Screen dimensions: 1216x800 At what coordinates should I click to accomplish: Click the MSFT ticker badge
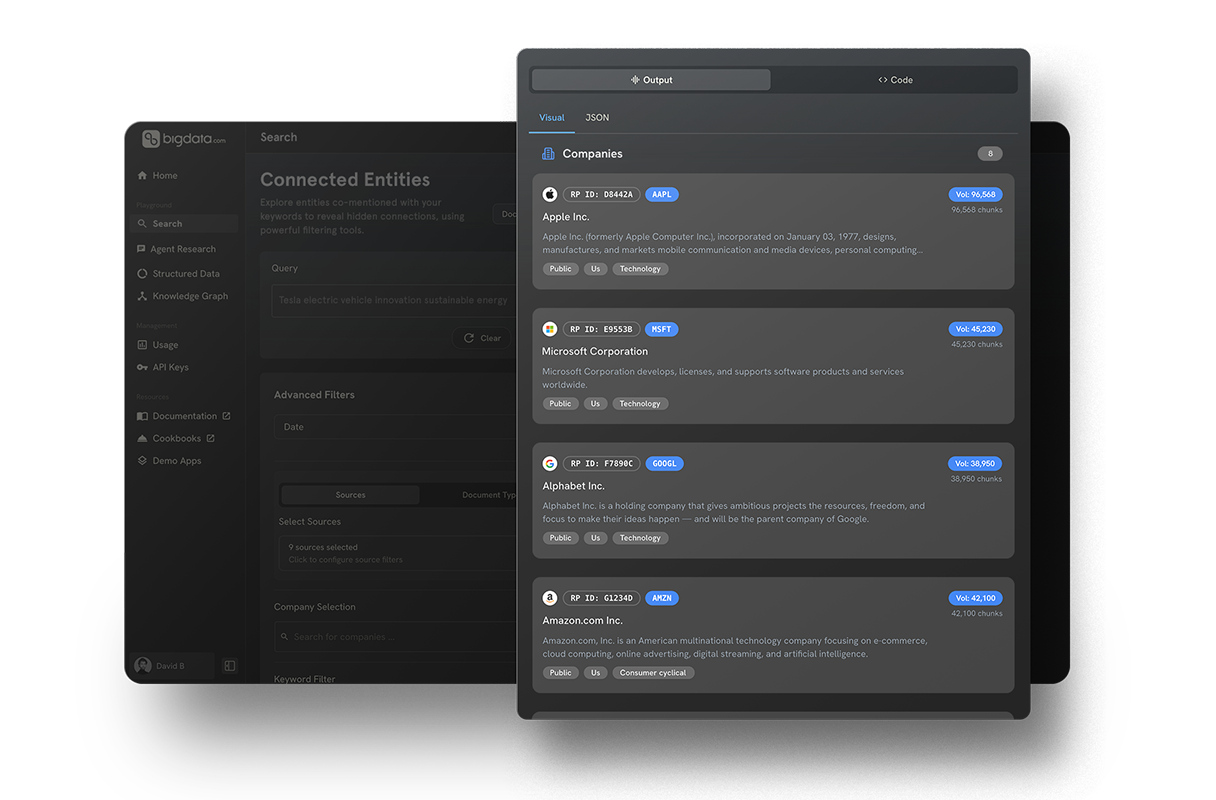[661, 329]
